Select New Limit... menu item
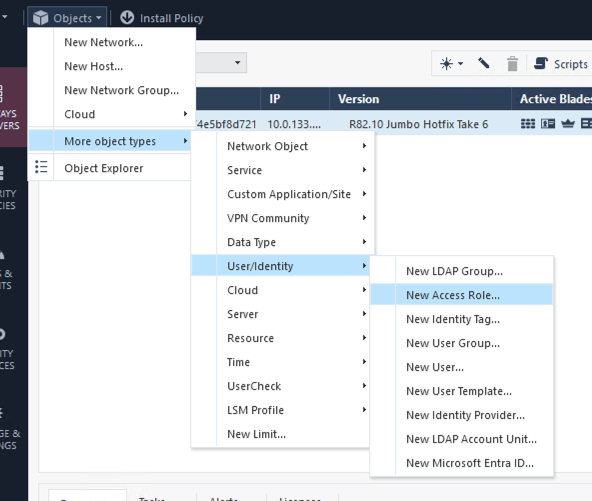This screenshot has width=592, height=501. [281, 434]
